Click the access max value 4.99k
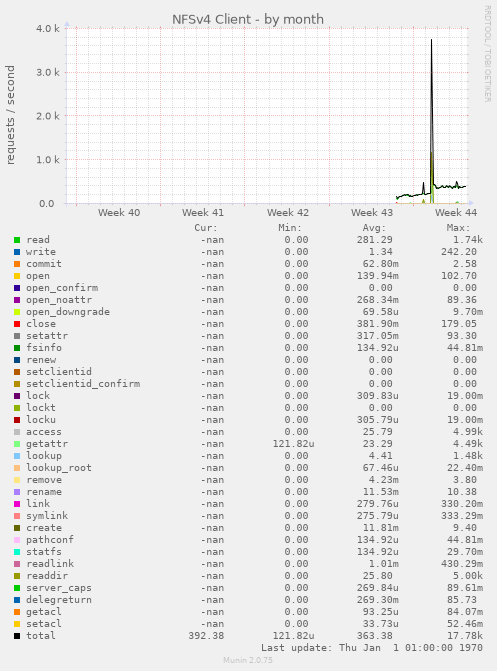Viewport: 497px width, 671px height. (x=468, y=432)
